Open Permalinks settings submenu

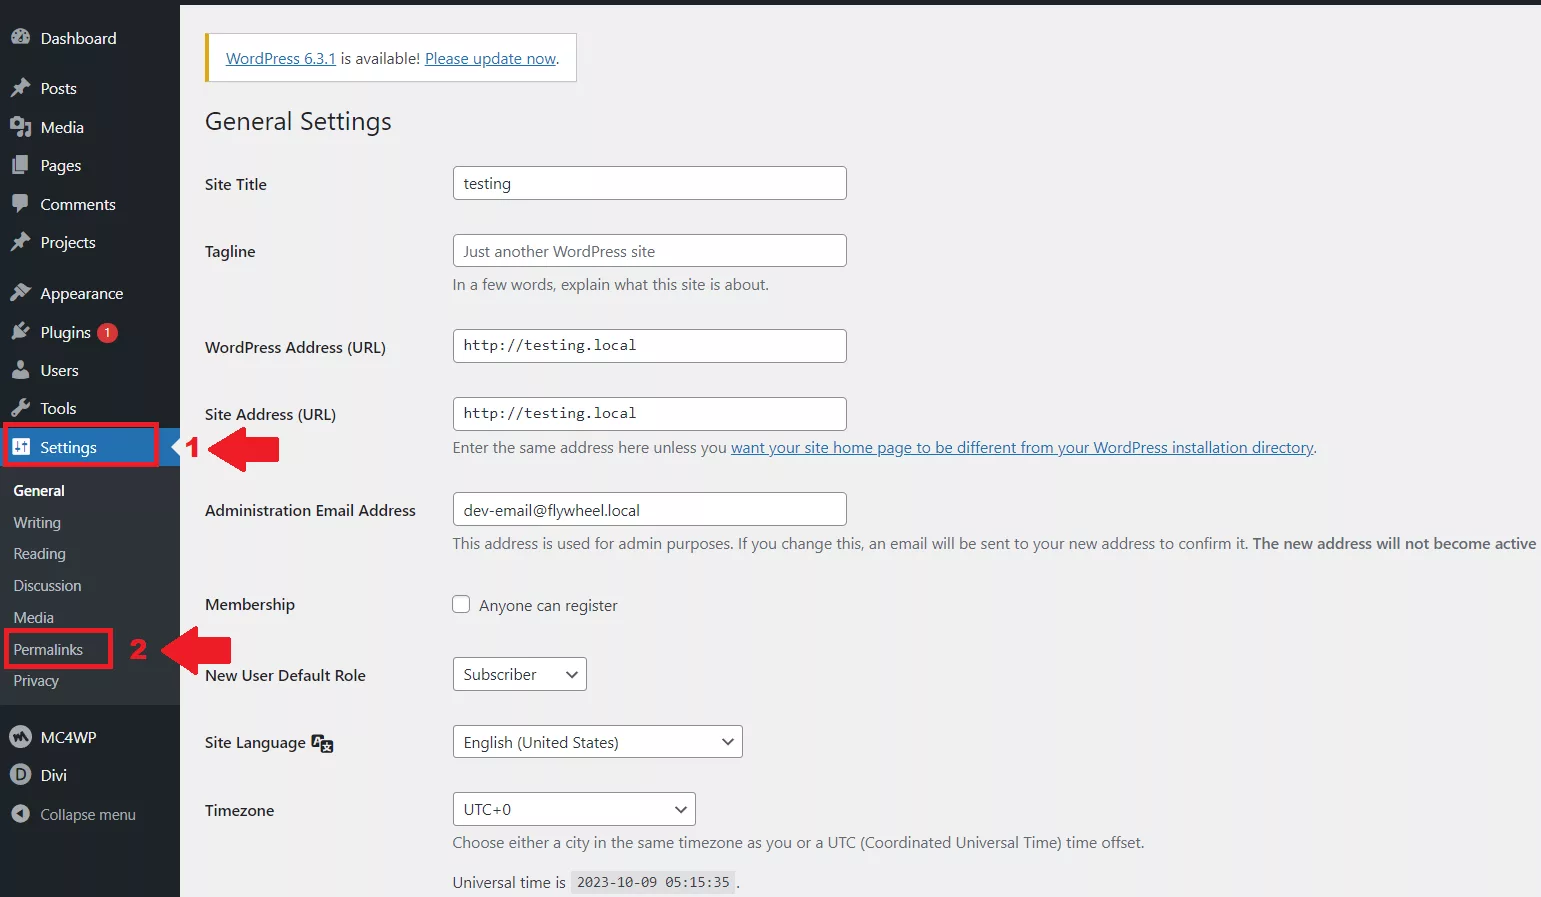point(48,650)
